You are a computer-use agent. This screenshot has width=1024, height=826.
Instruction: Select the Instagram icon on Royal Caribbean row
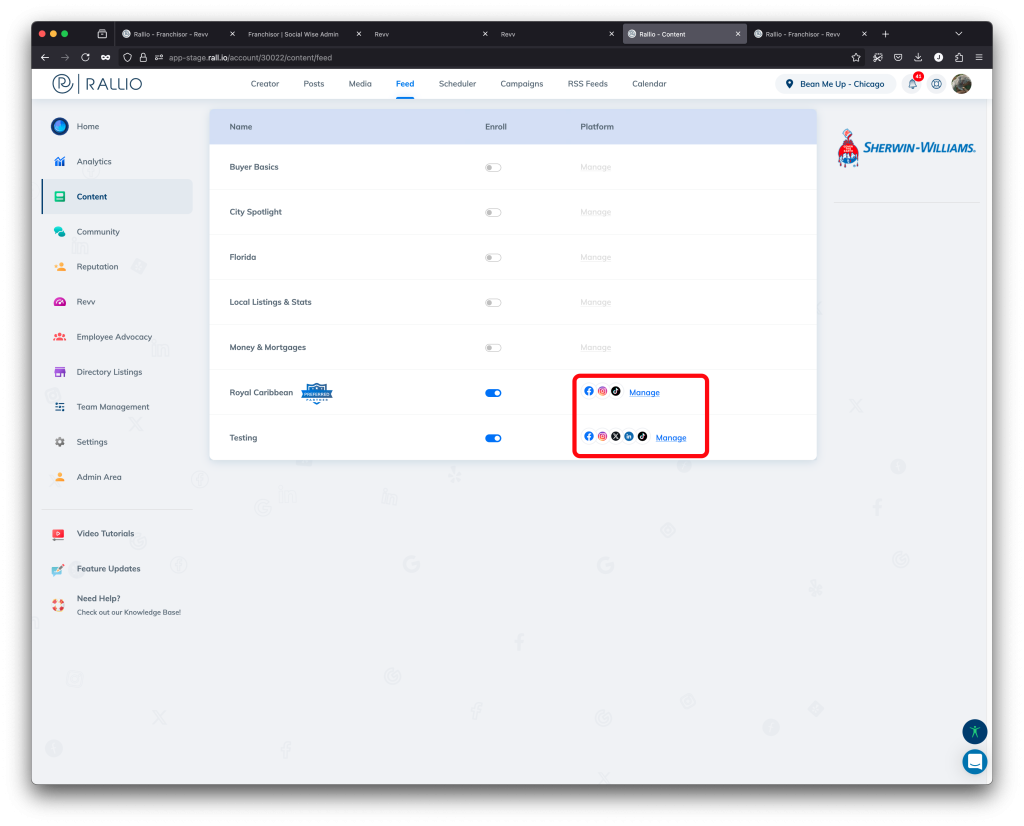pos(602,391)
